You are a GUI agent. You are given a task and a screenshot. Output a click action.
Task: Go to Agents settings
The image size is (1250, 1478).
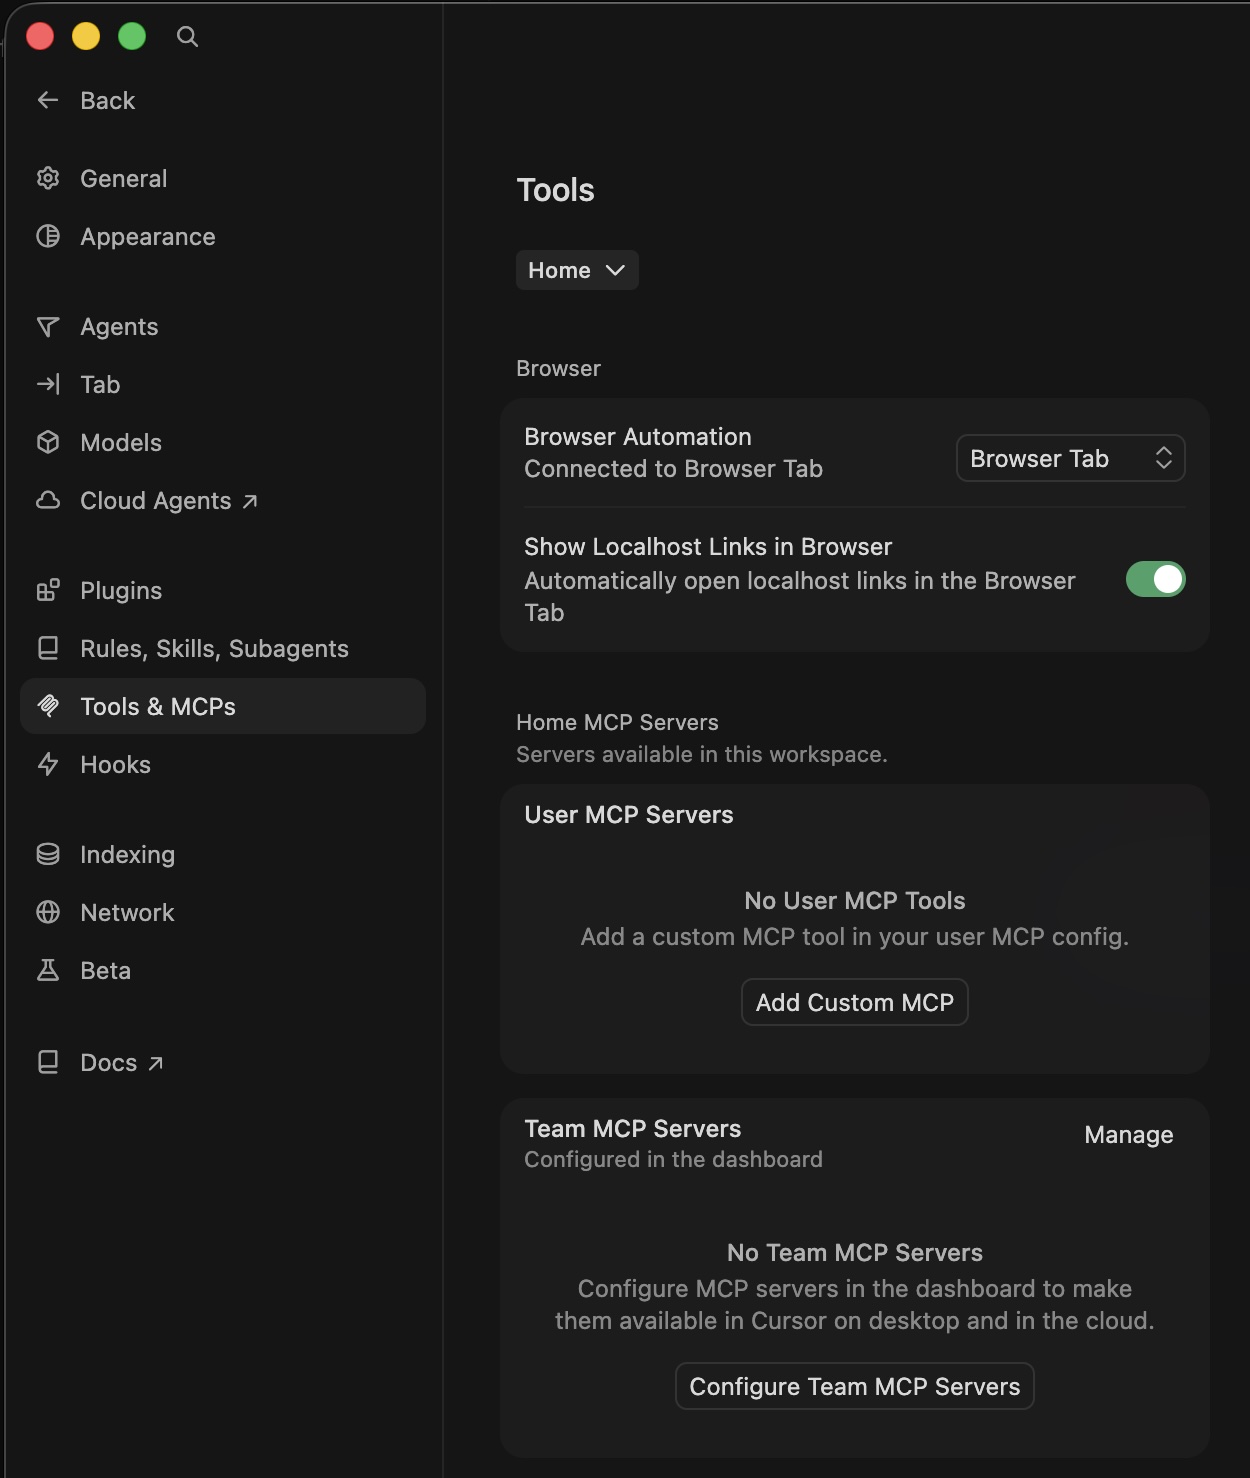click(223, 327)
